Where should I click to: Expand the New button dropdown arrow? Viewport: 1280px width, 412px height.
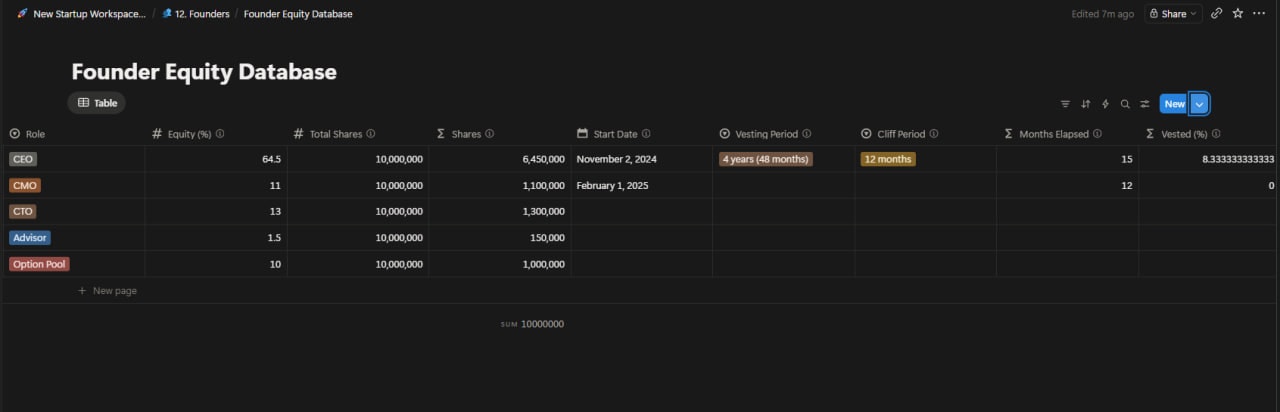[x=1200, y=104]
